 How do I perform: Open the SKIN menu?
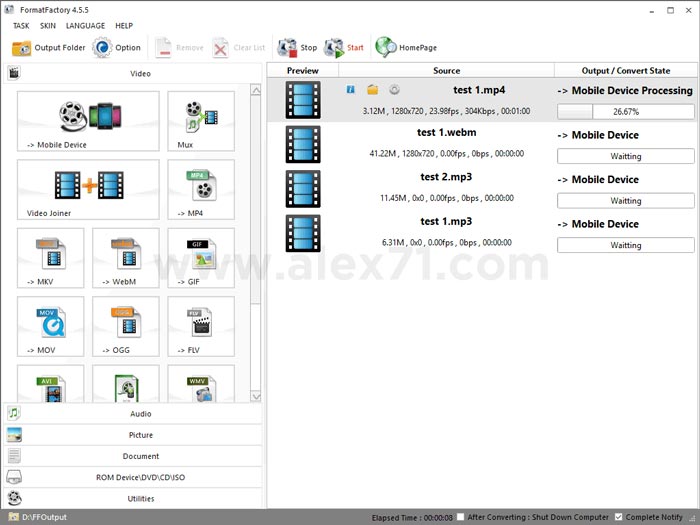tap(48, 26)
